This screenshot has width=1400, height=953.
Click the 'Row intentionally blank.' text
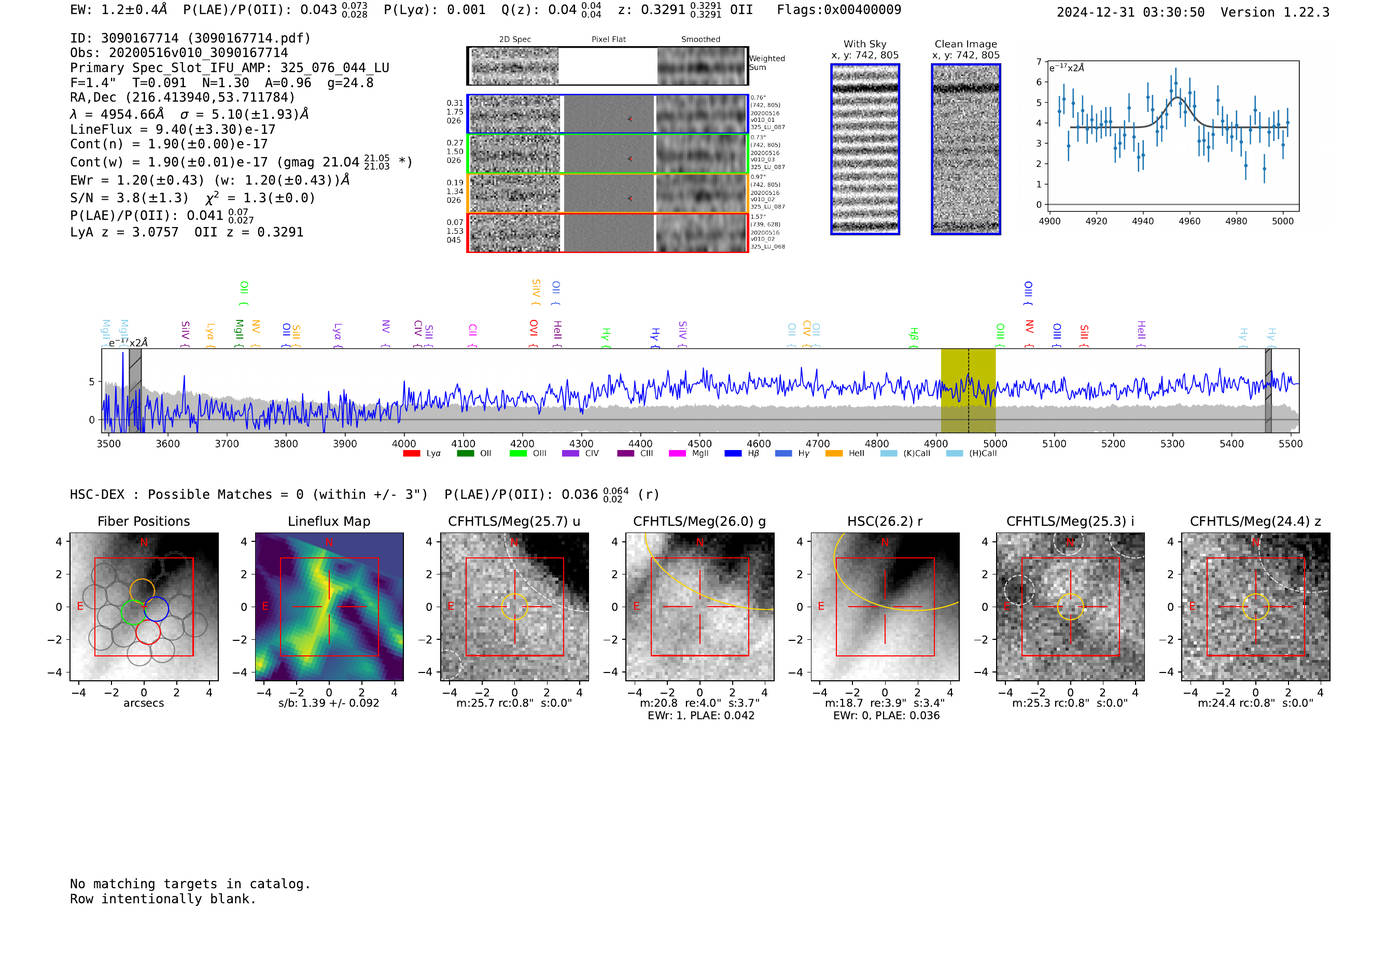[x=163, y=899]
